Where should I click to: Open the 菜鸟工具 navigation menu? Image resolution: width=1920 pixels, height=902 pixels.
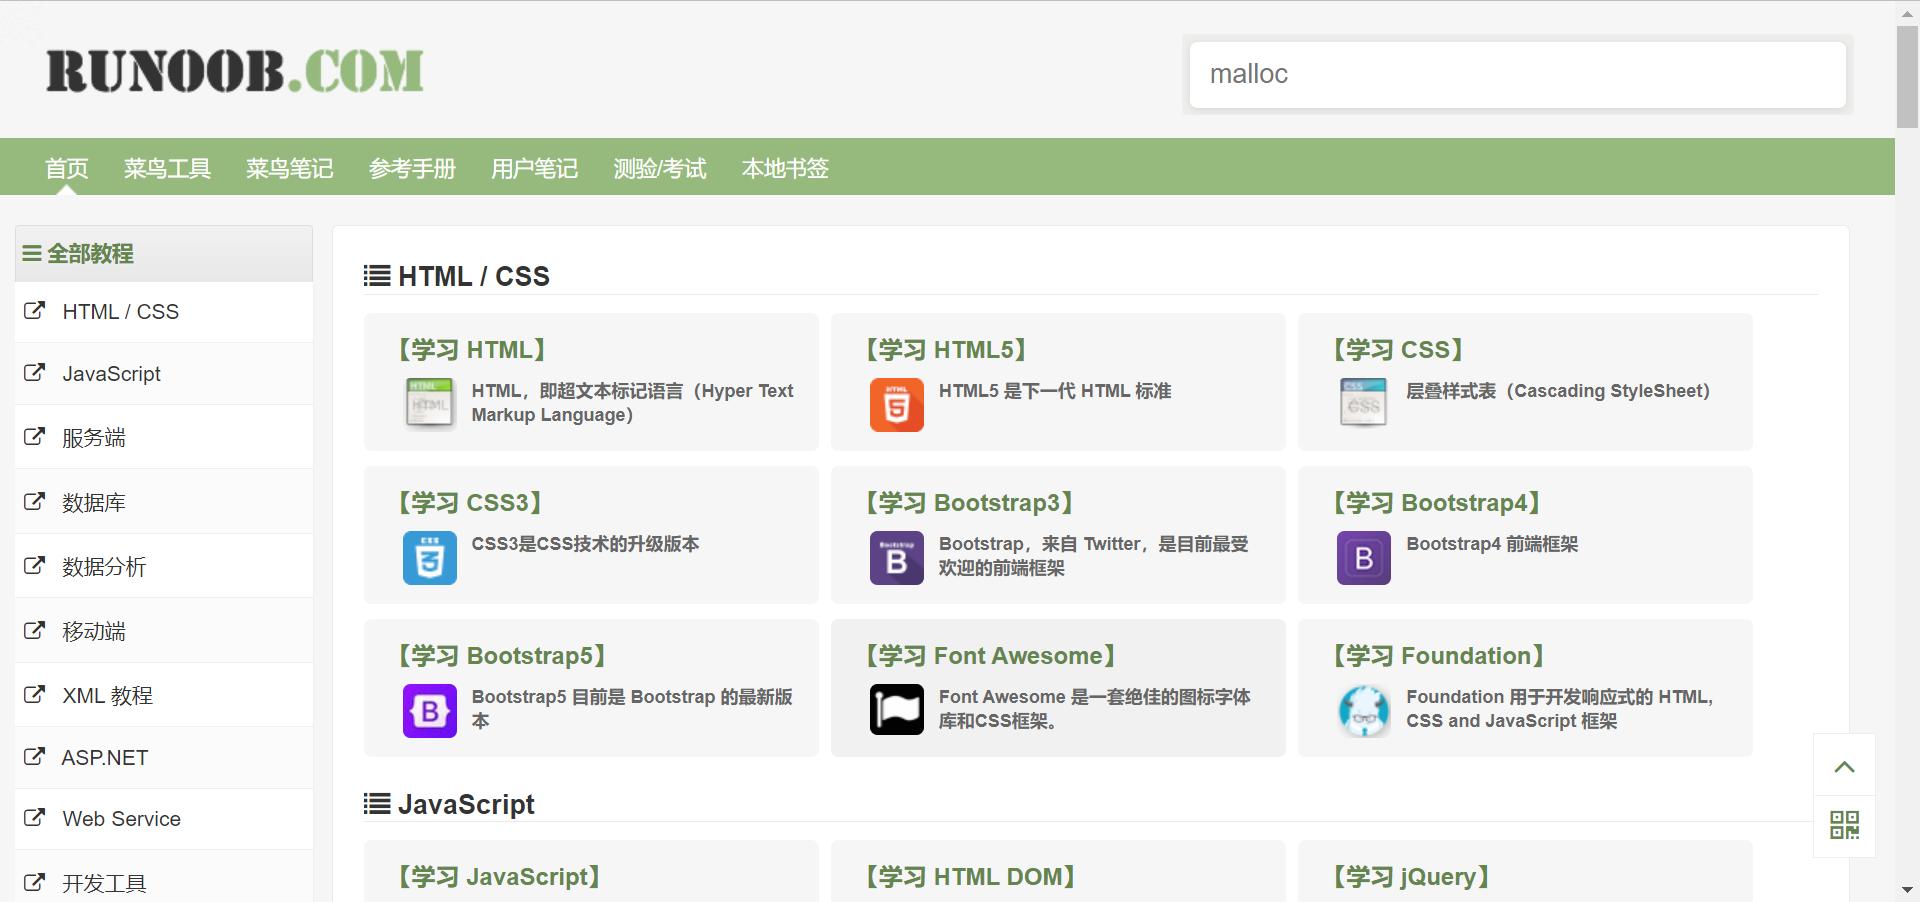click(x=167, y=168)
